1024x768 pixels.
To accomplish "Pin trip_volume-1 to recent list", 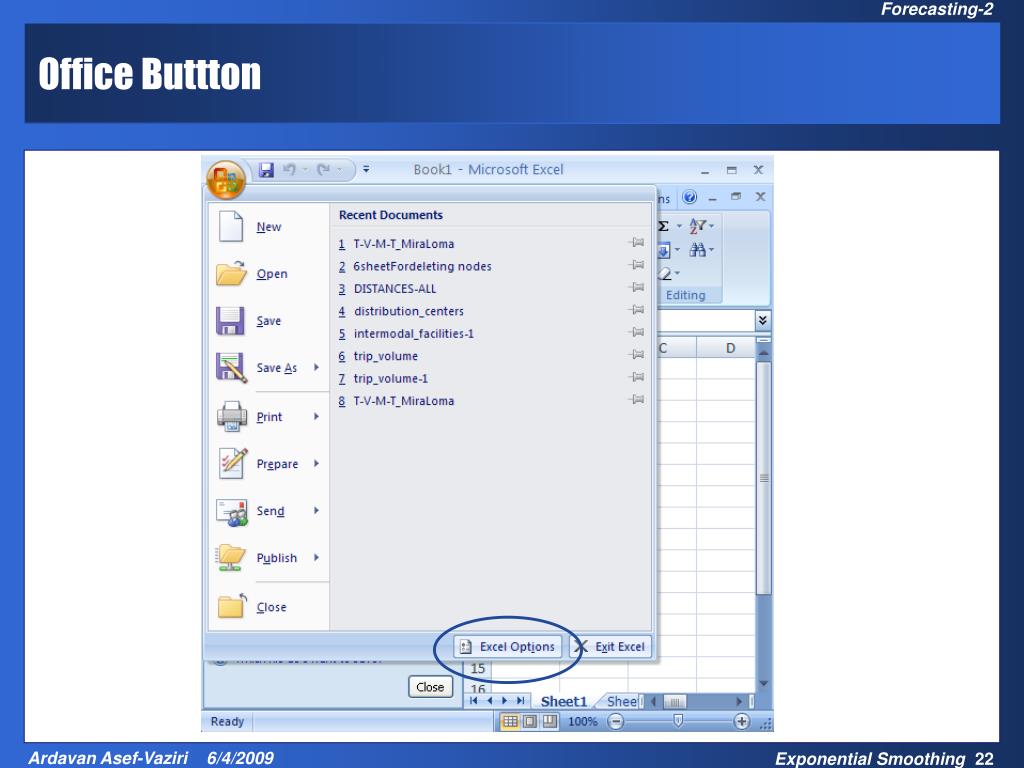I will click(x=637, y=377).
